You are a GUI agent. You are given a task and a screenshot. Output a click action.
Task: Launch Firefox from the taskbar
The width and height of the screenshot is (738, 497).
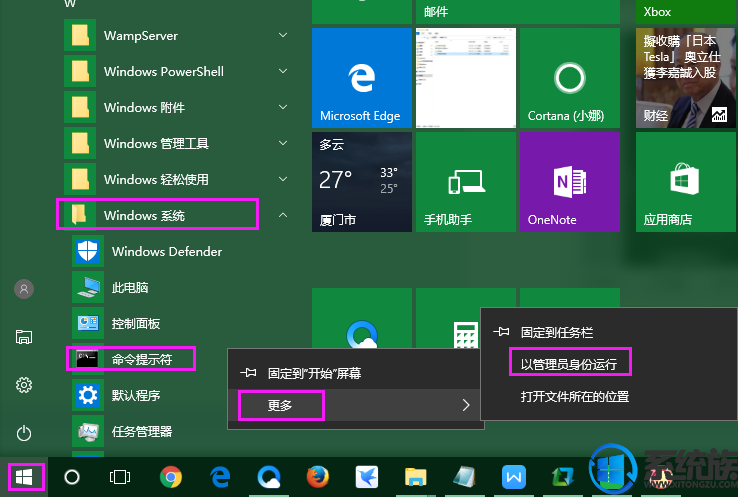318,477
